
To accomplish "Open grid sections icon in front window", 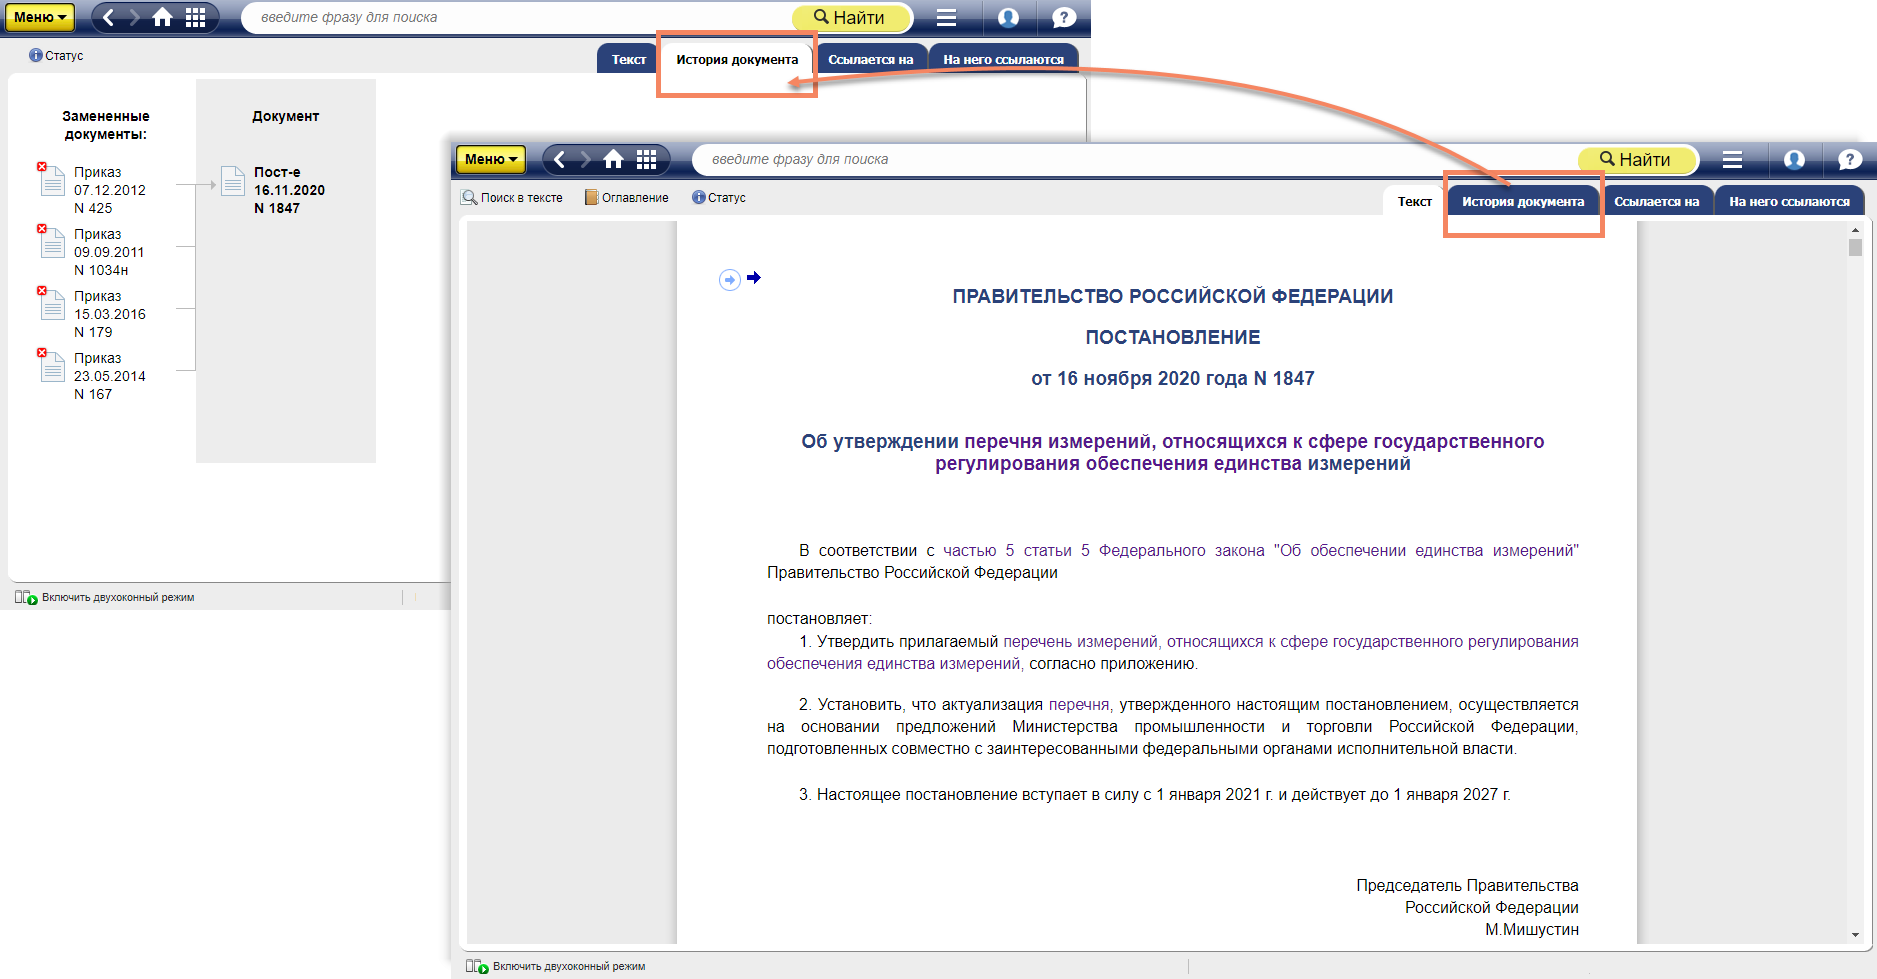I will 647,159.
